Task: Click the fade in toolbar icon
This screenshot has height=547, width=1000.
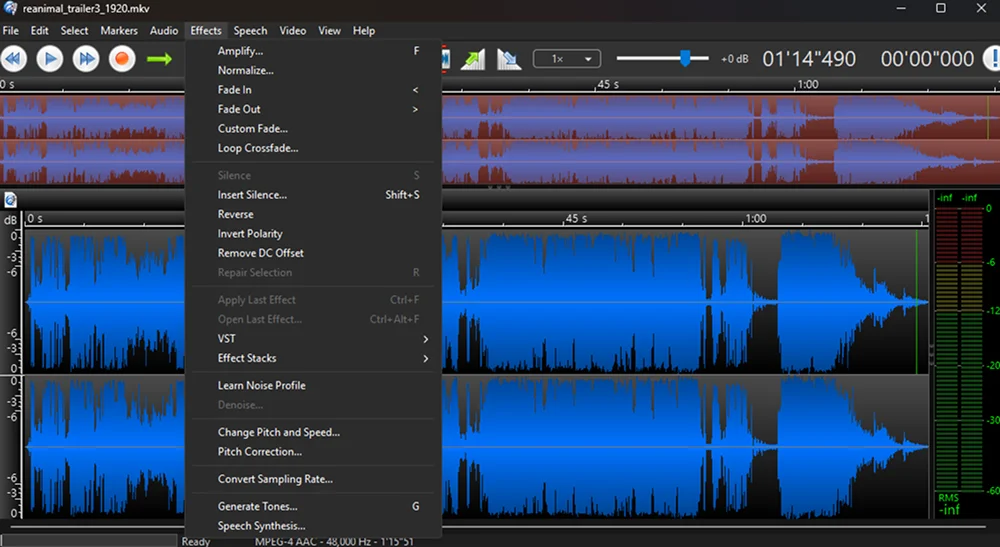Action: [473, 60]
